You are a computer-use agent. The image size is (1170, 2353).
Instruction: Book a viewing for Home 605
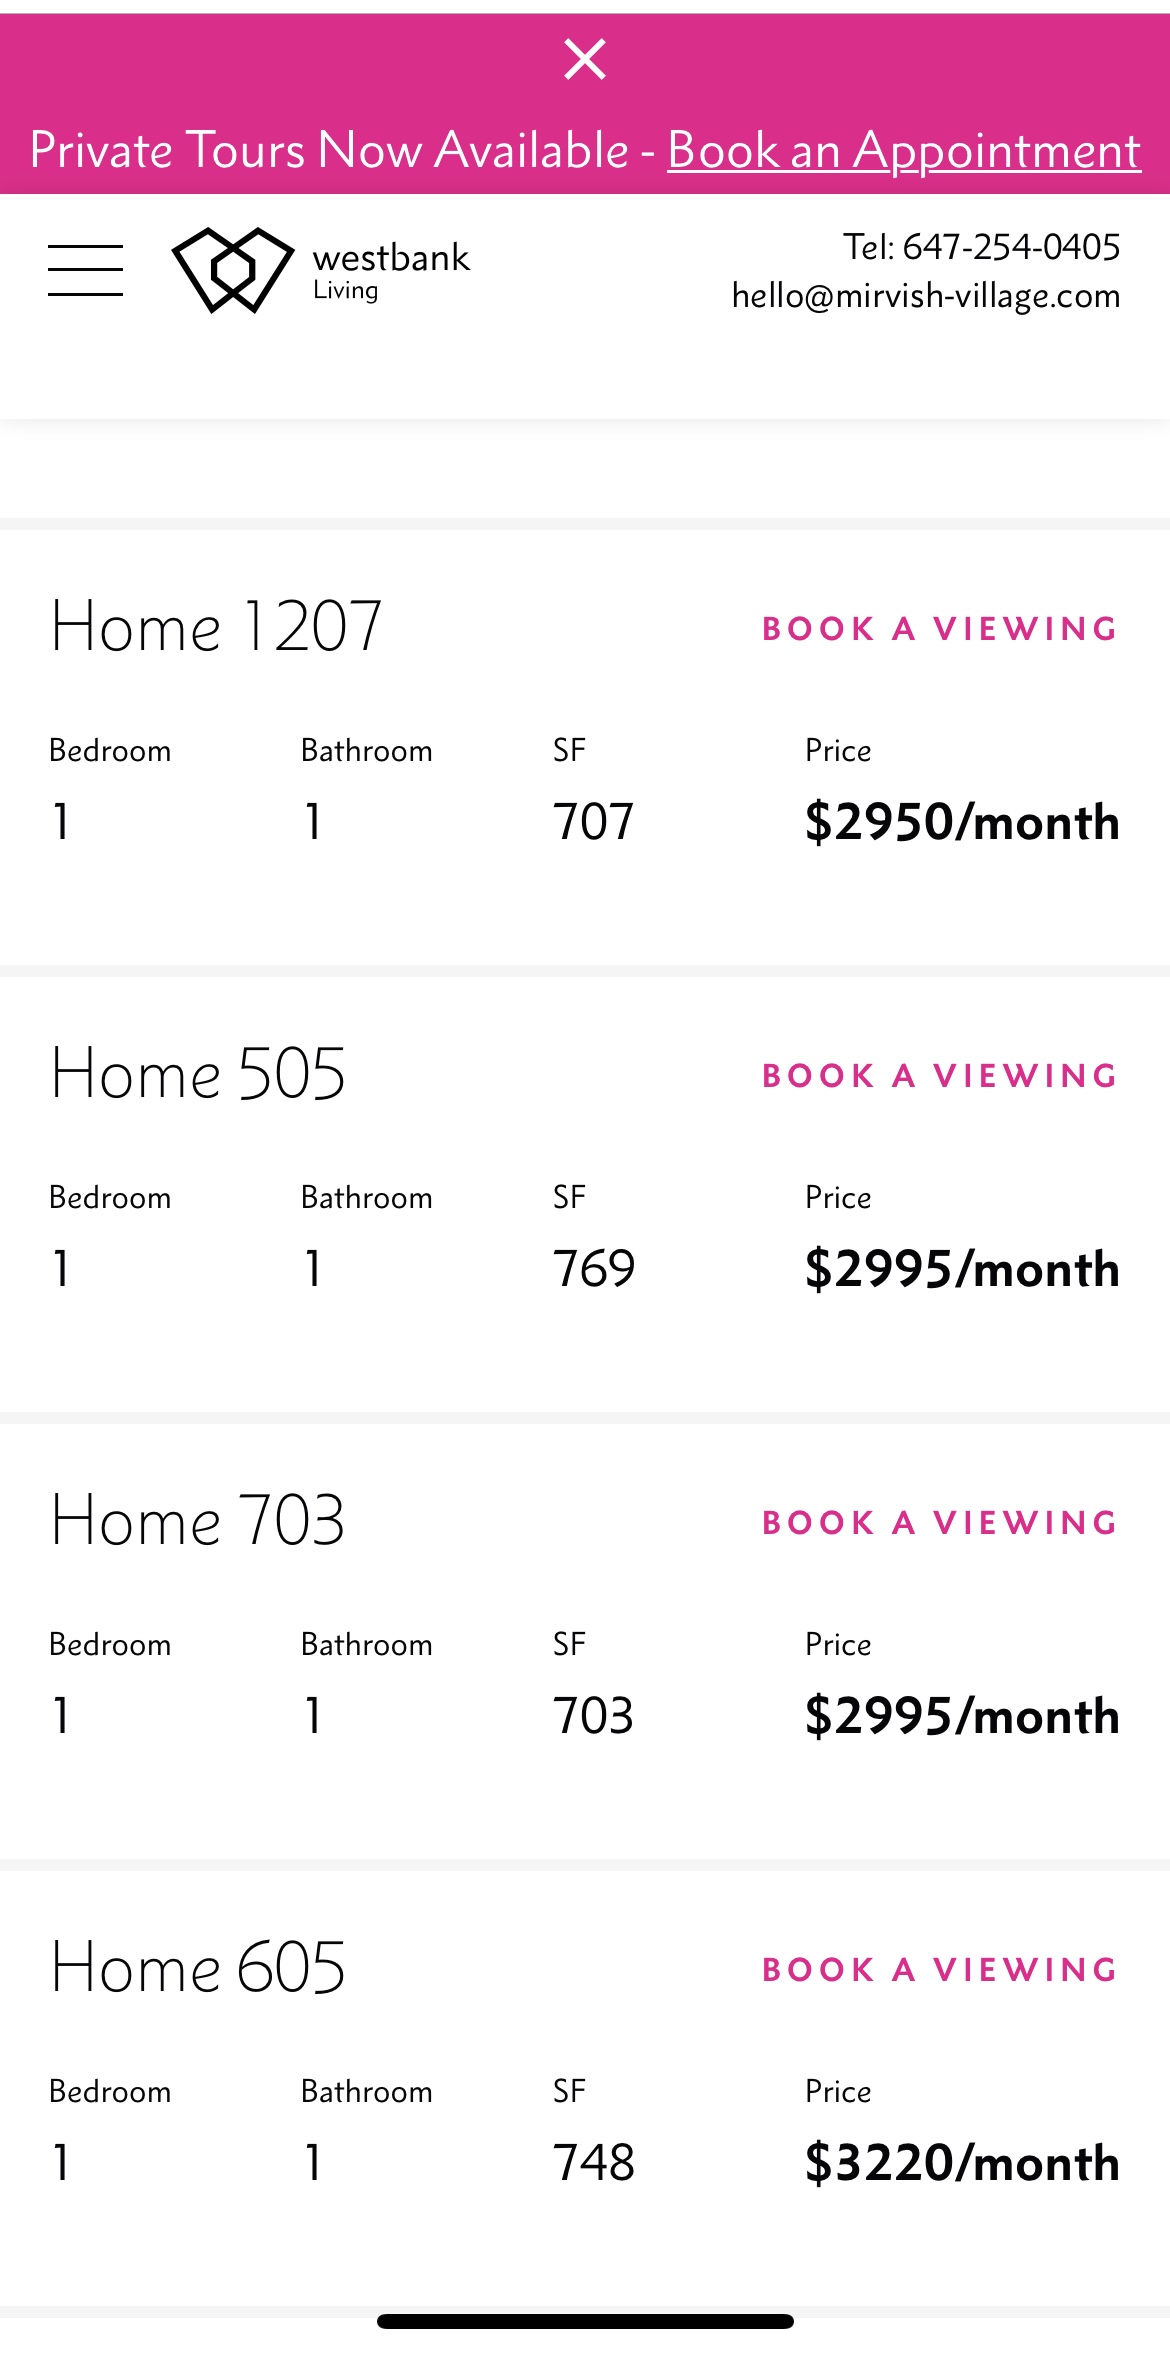click(x=939, y=1970)
